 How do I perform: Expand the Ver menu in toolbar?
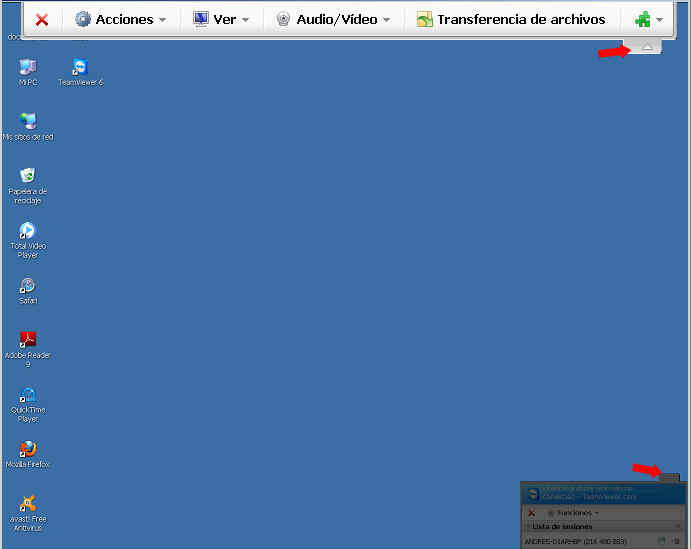click(221, 19)
